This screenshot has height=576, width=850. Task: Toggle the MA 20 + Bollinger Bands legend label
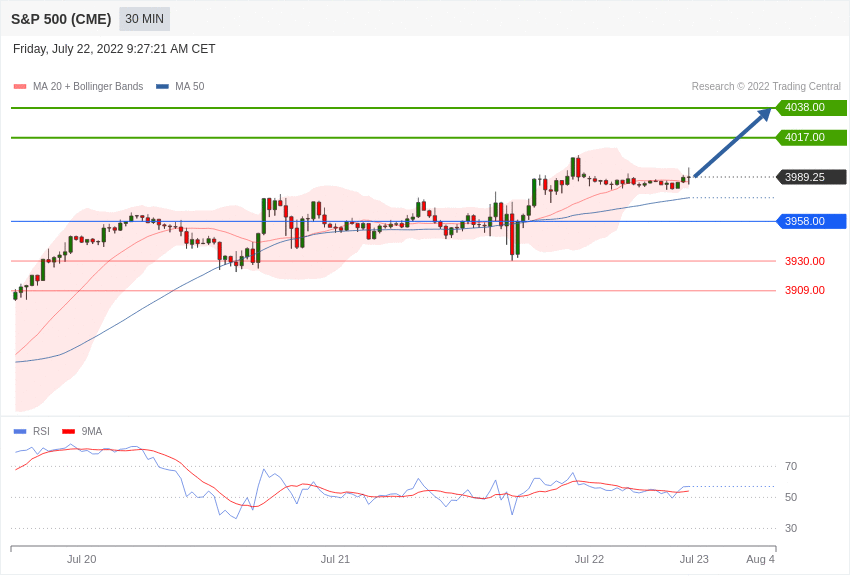tap(88, 86)
